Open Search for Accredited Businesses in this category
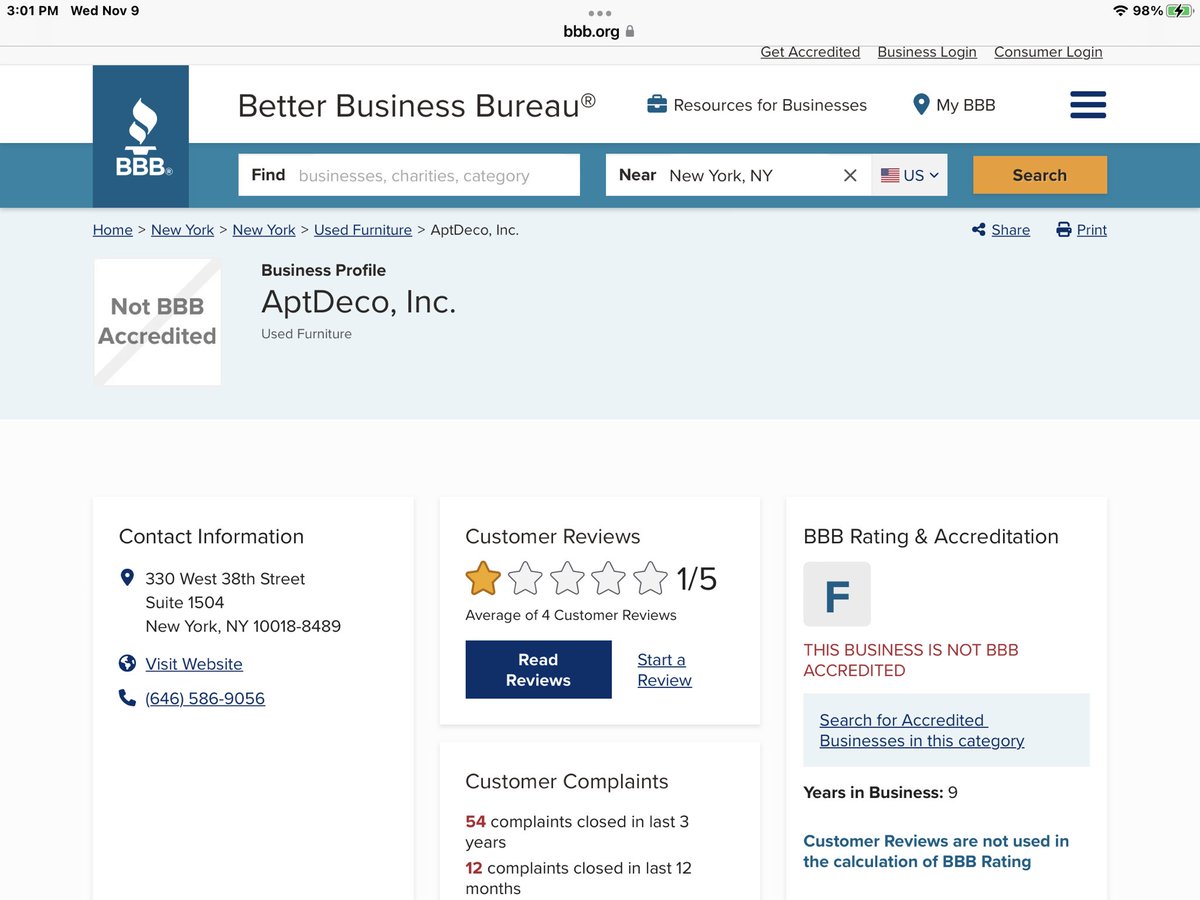Image resolution: width=1200 pixels, height=900 pixels. (922, 730)
